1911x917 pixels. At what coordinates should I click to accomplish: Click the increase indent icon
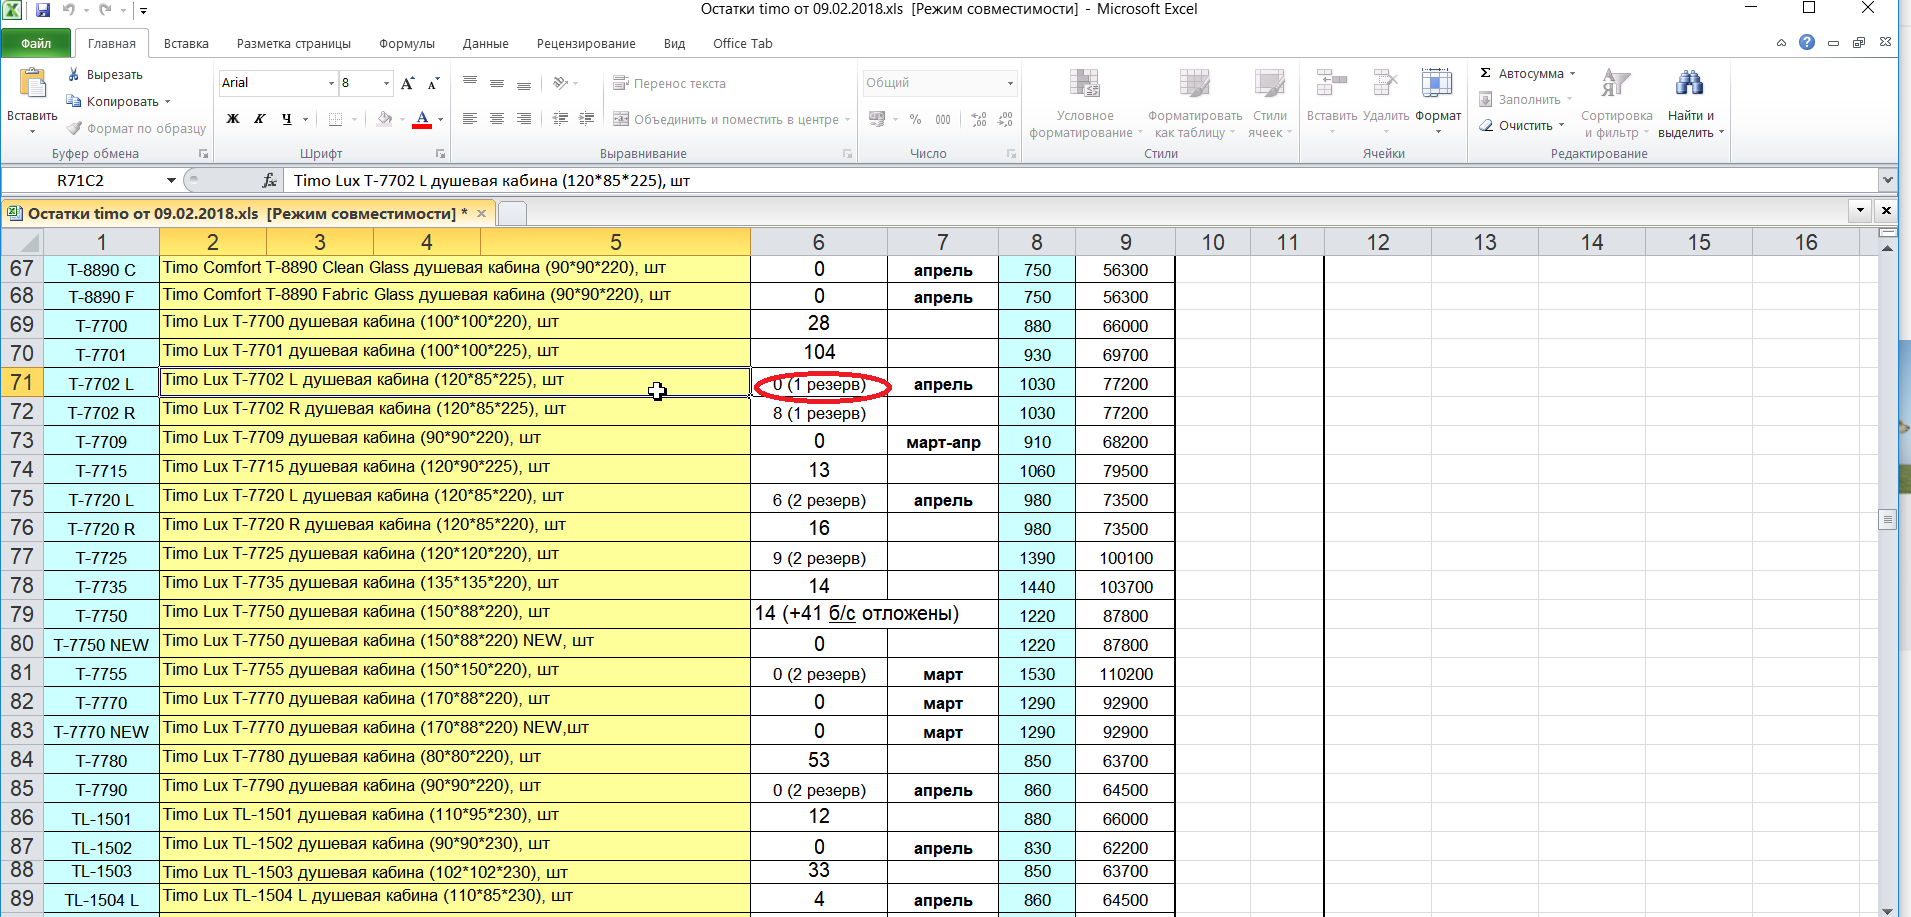point(587,119)
